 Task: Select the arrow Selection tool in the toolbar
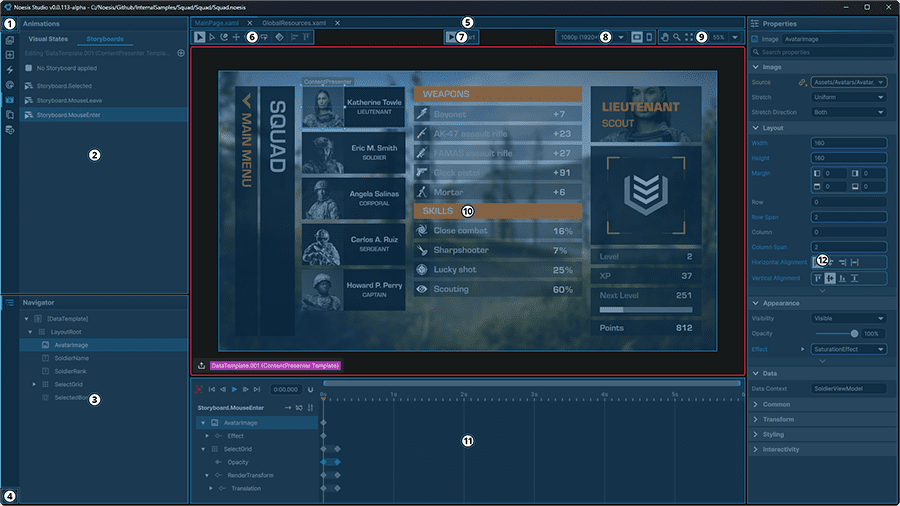199,37
